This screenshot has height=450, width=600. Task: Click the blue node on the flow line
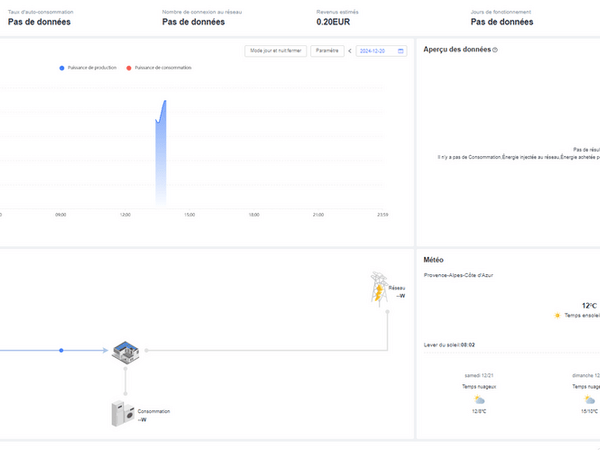[x=61, y=350]
